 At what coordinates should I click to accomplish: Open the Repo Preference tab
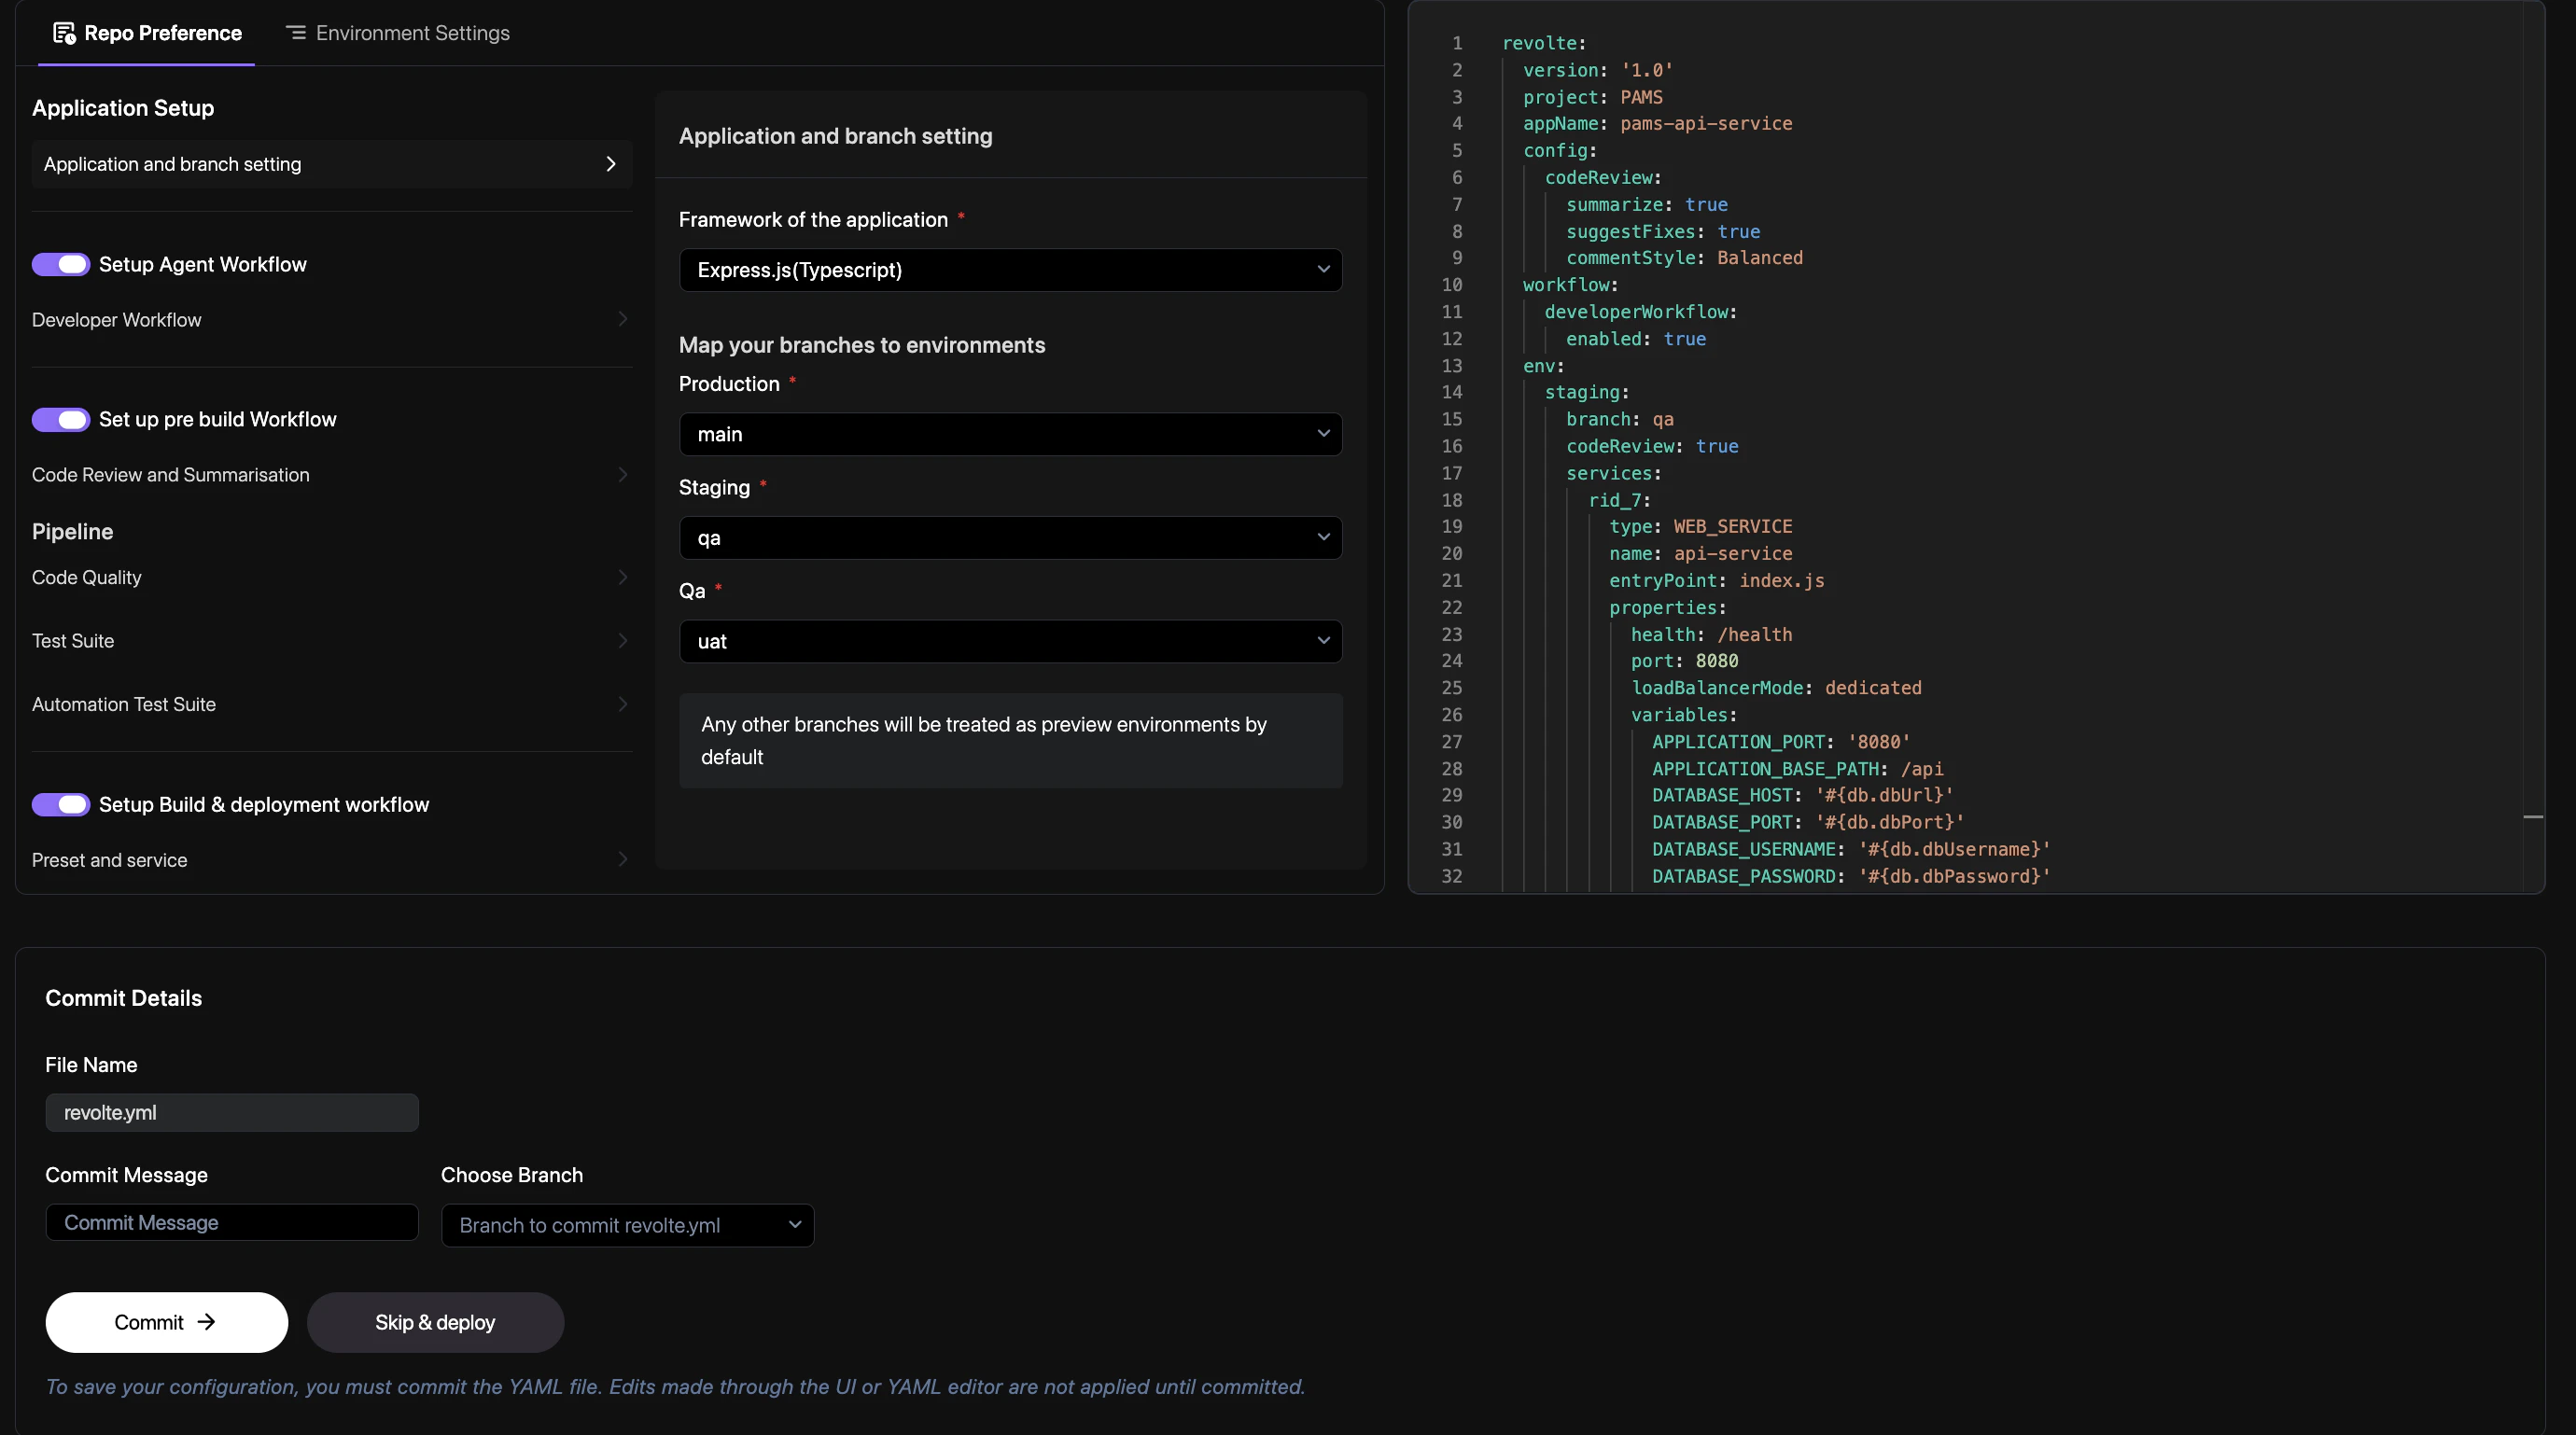pos(146,33)
